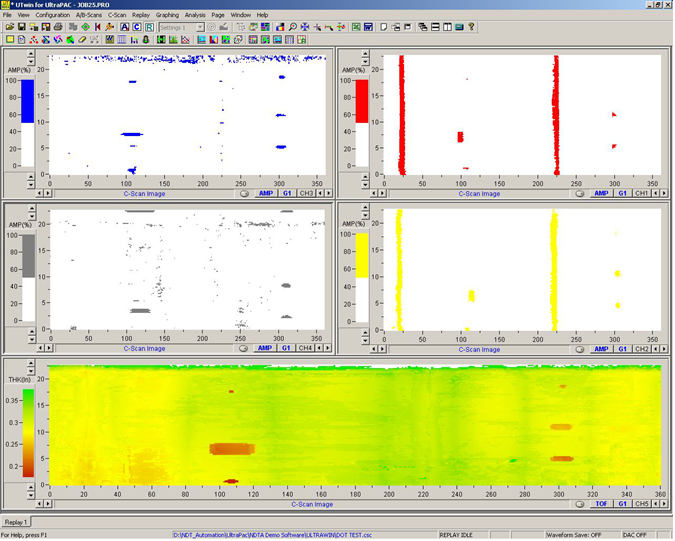Viewport: 675px width, 541px height.
Task: Click the down arrow below the thickness palette
Action: [31, 495]
